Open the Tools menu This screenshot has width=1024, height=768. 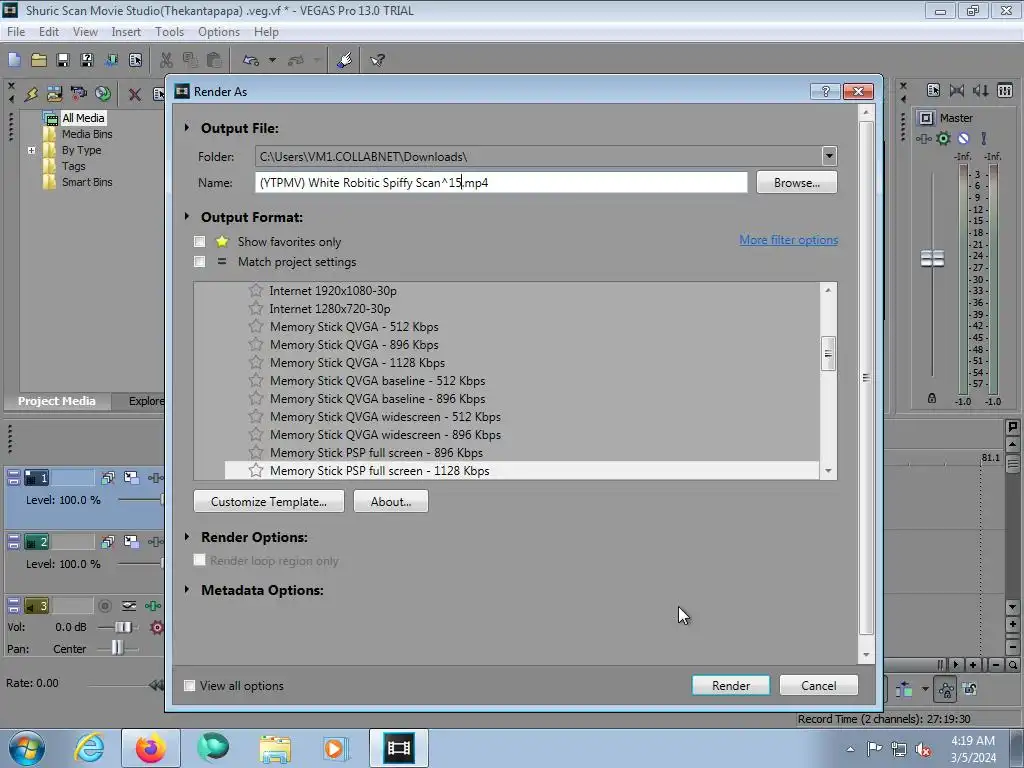(x=169, y=31)
